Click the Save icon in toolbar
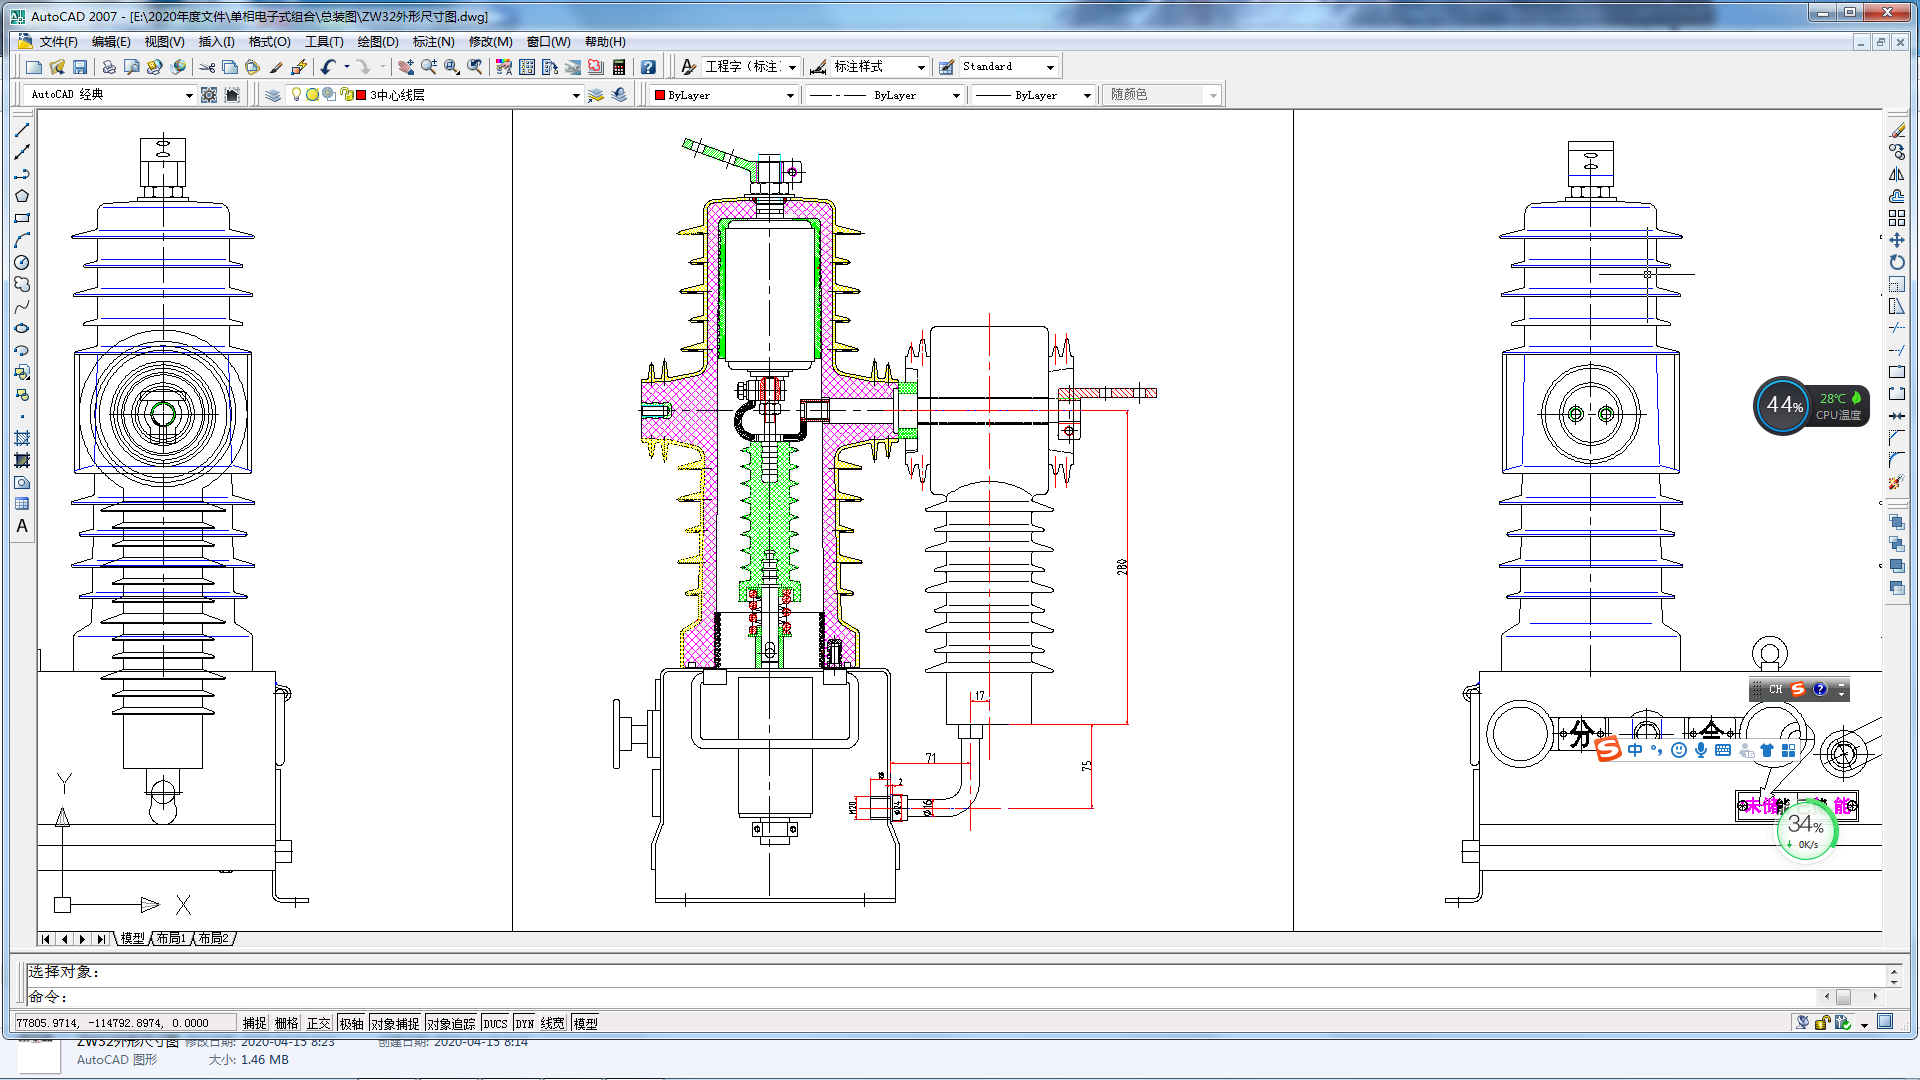The image size is (1920, 1080). [x=80, y=67]
